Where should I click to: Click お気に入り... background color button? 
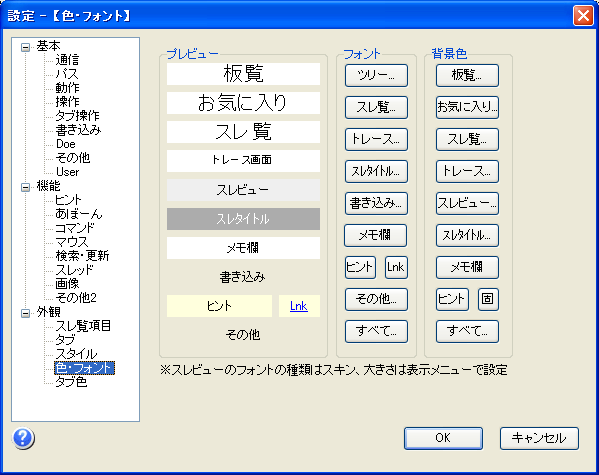coord(467,107)
